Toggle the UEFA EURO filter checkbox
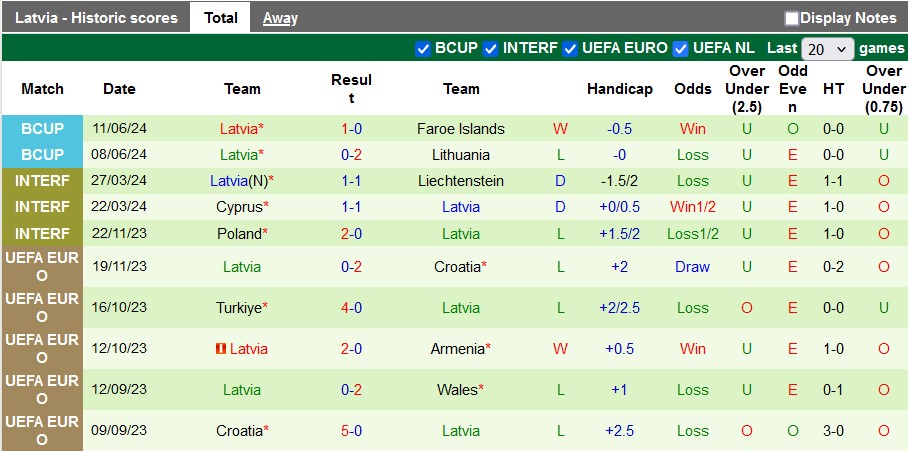The image size is (908, 451). (570, 48)
